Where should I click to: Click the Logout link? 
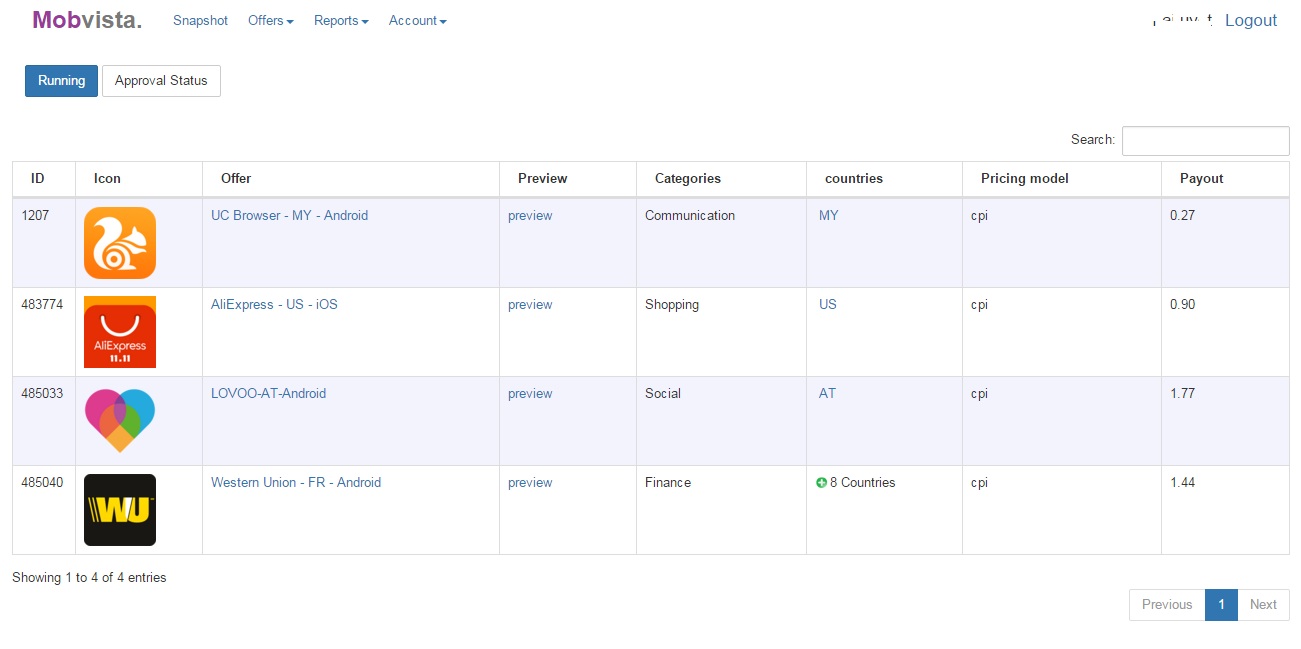1250,21
